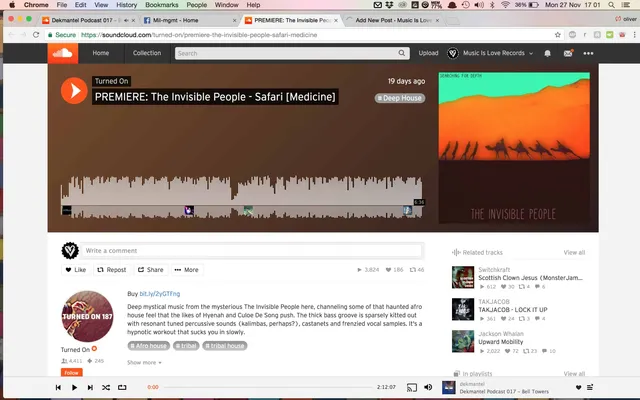Open the macOS Apple menu

tap(12, 5)
